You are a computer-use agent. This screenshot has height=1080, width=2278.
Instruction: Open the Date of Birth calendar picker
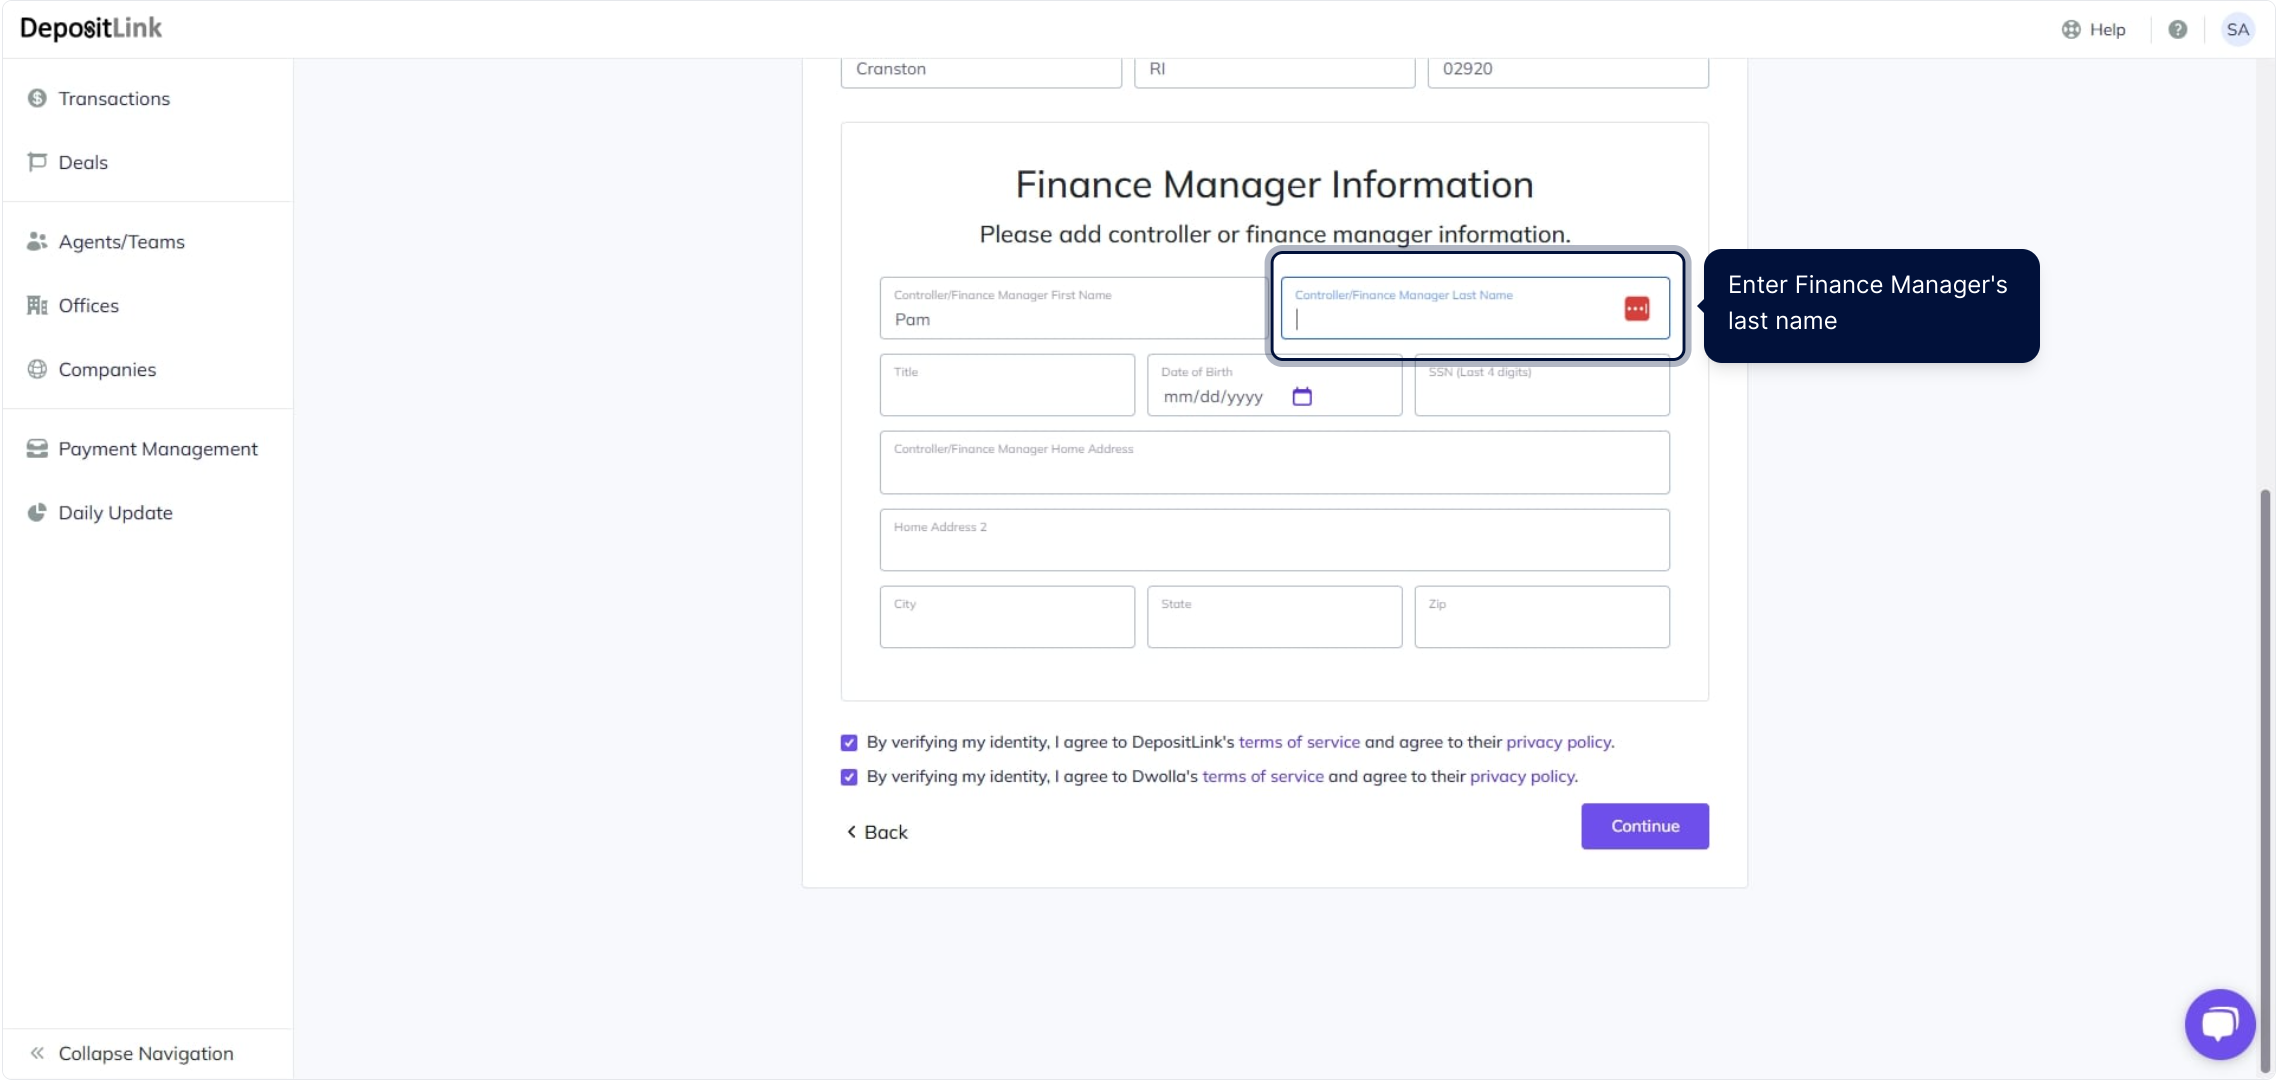(1301, 397)
